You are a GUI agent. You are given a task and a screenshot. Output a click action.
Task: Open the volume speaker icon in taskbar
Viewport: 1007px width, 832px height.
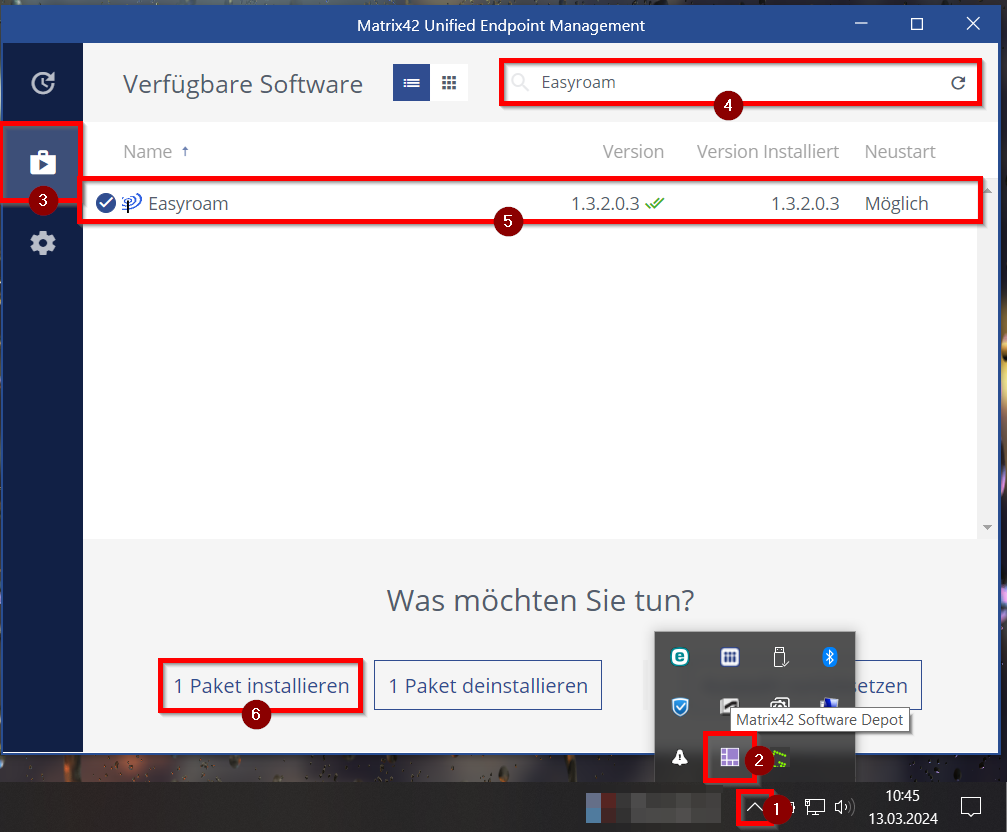tap(845, 807)
